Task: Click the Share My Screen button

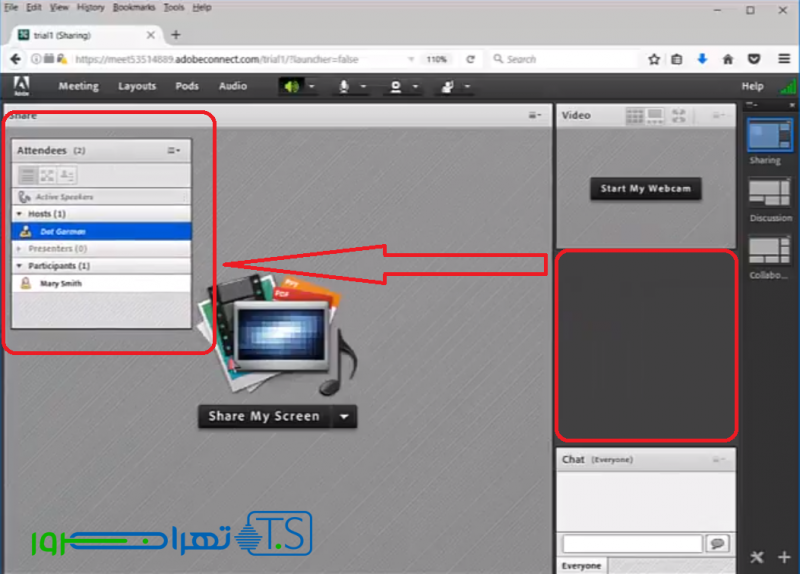Action: (x=264, y=417)
